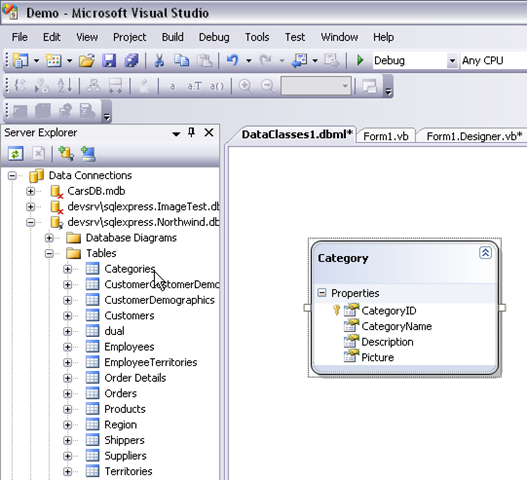Open the Debug menu

point(214,37)
